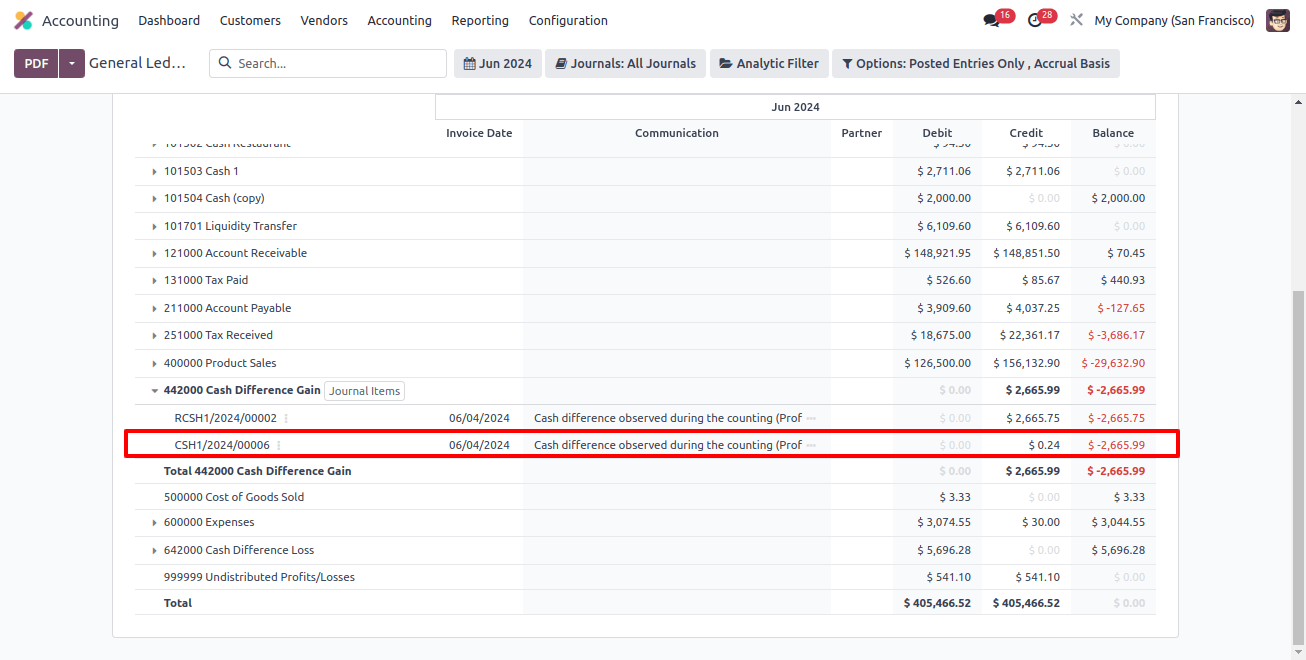Click the Communication column header
The image size is (1306, 660).
pos(677,133)
